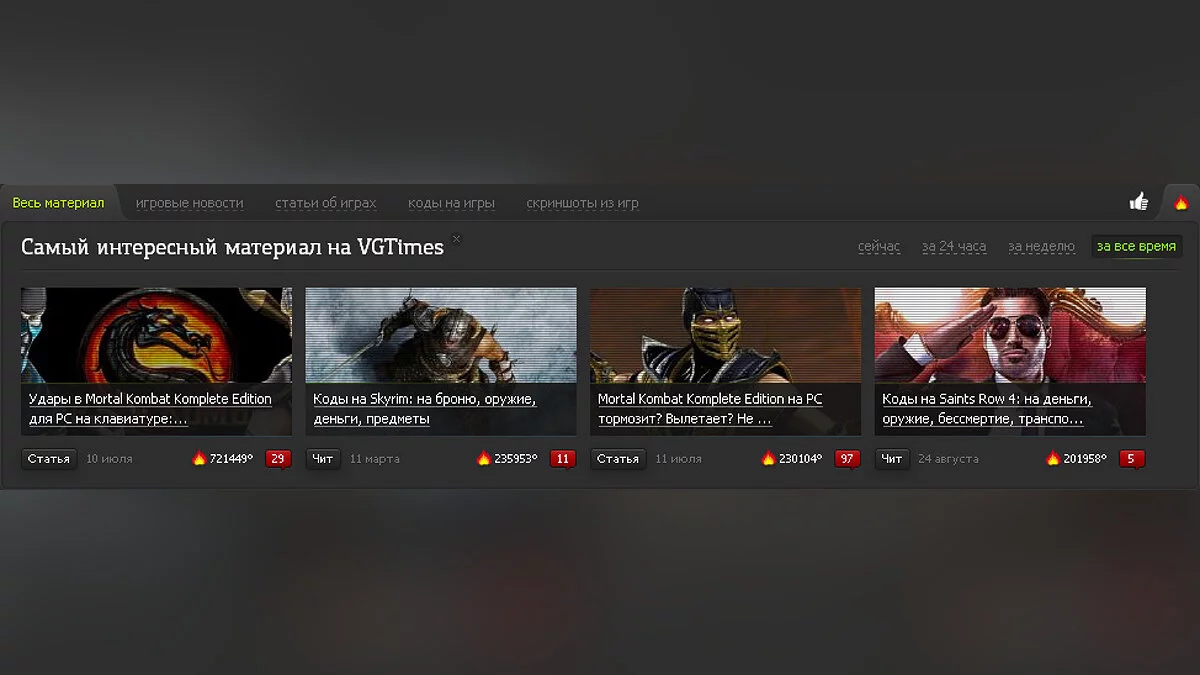Open article Удары в Mortal Kombat Komplete Edition
Screen dimensions: 1200x675
point(150,409)
